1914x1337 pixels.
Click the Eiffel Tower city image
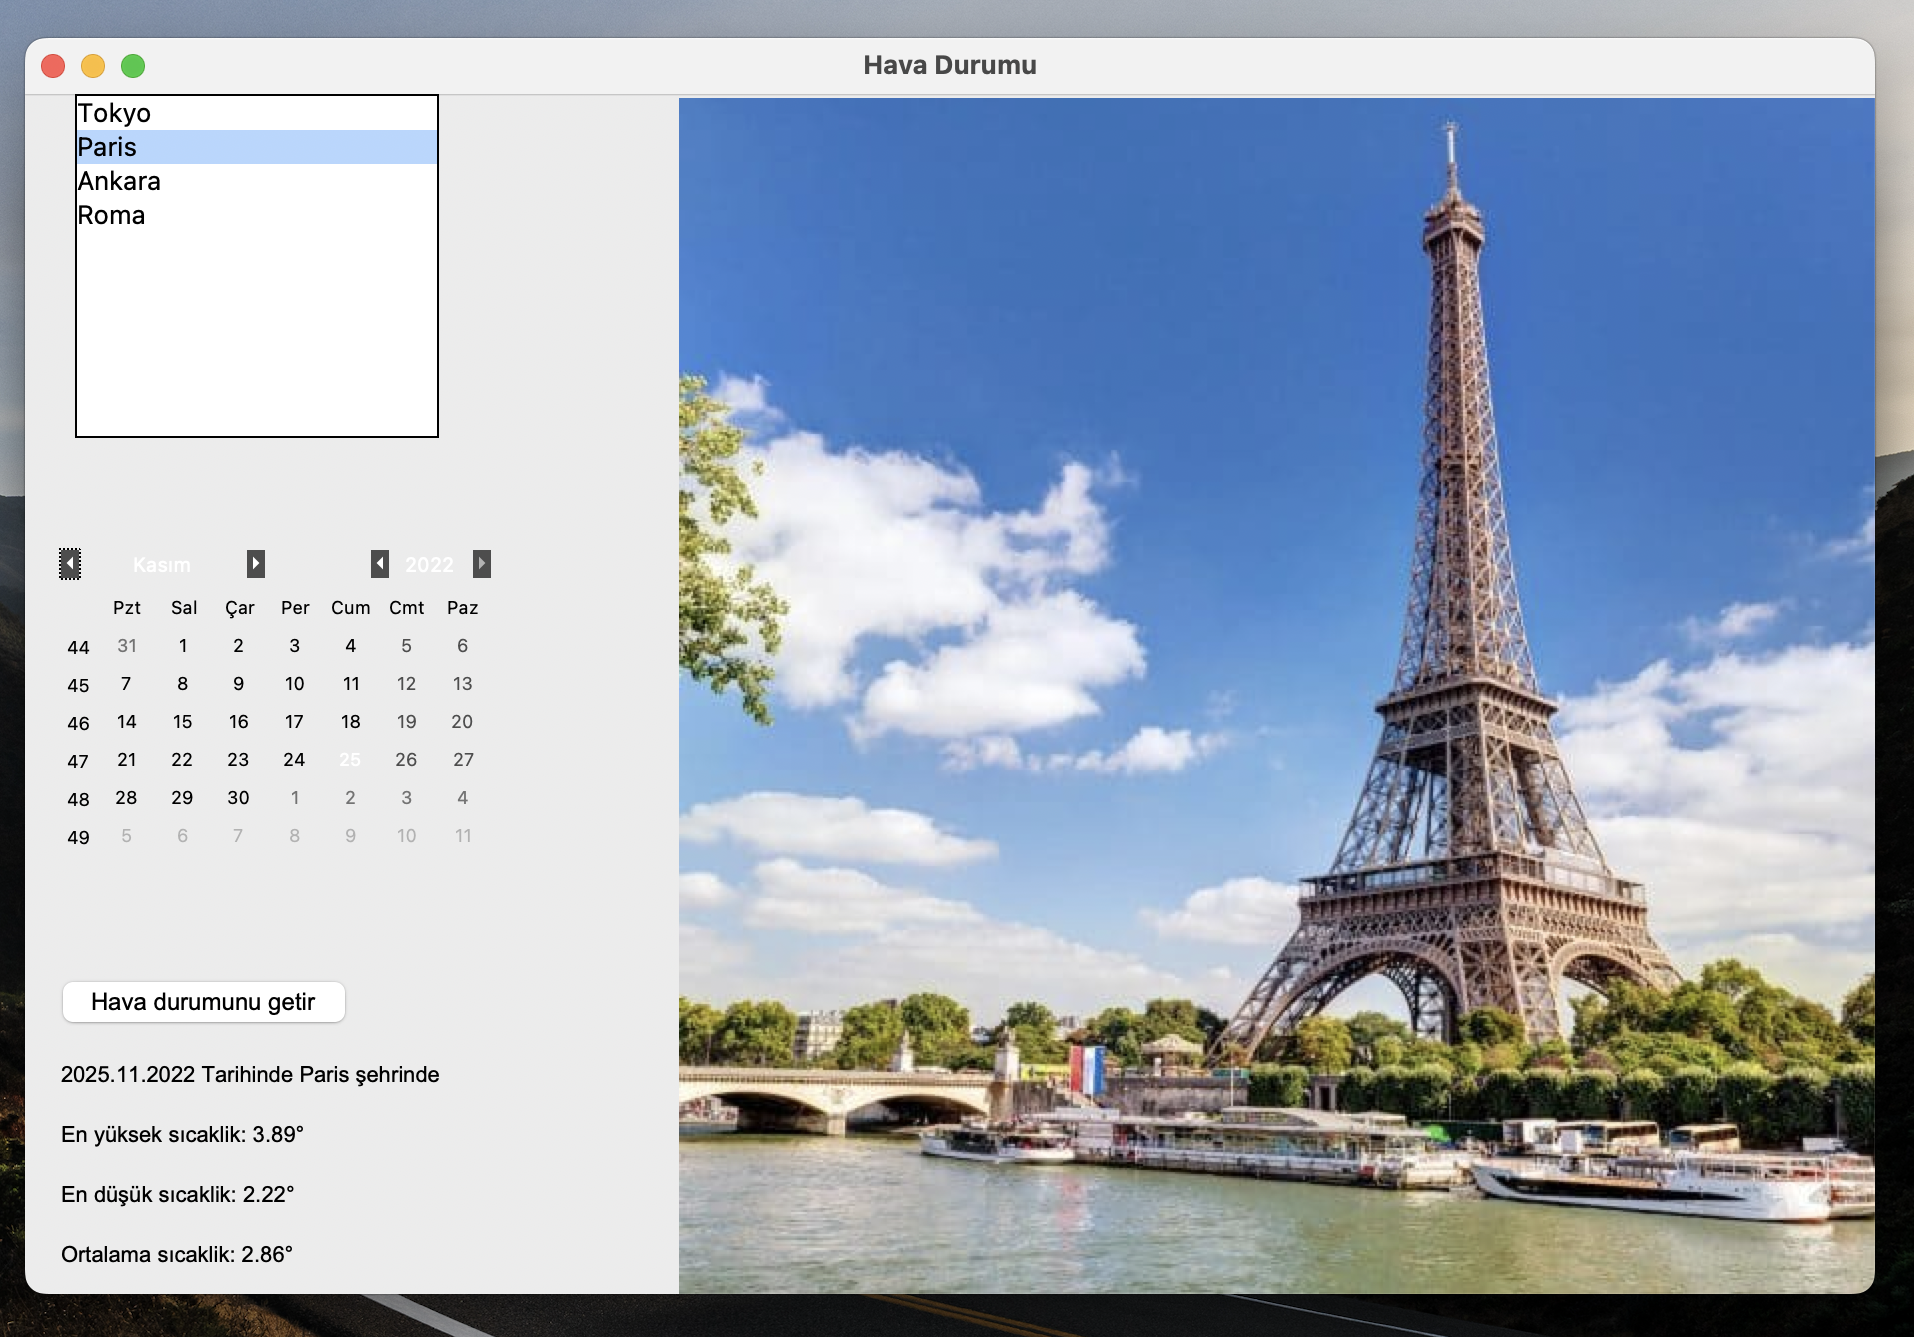1276,695
